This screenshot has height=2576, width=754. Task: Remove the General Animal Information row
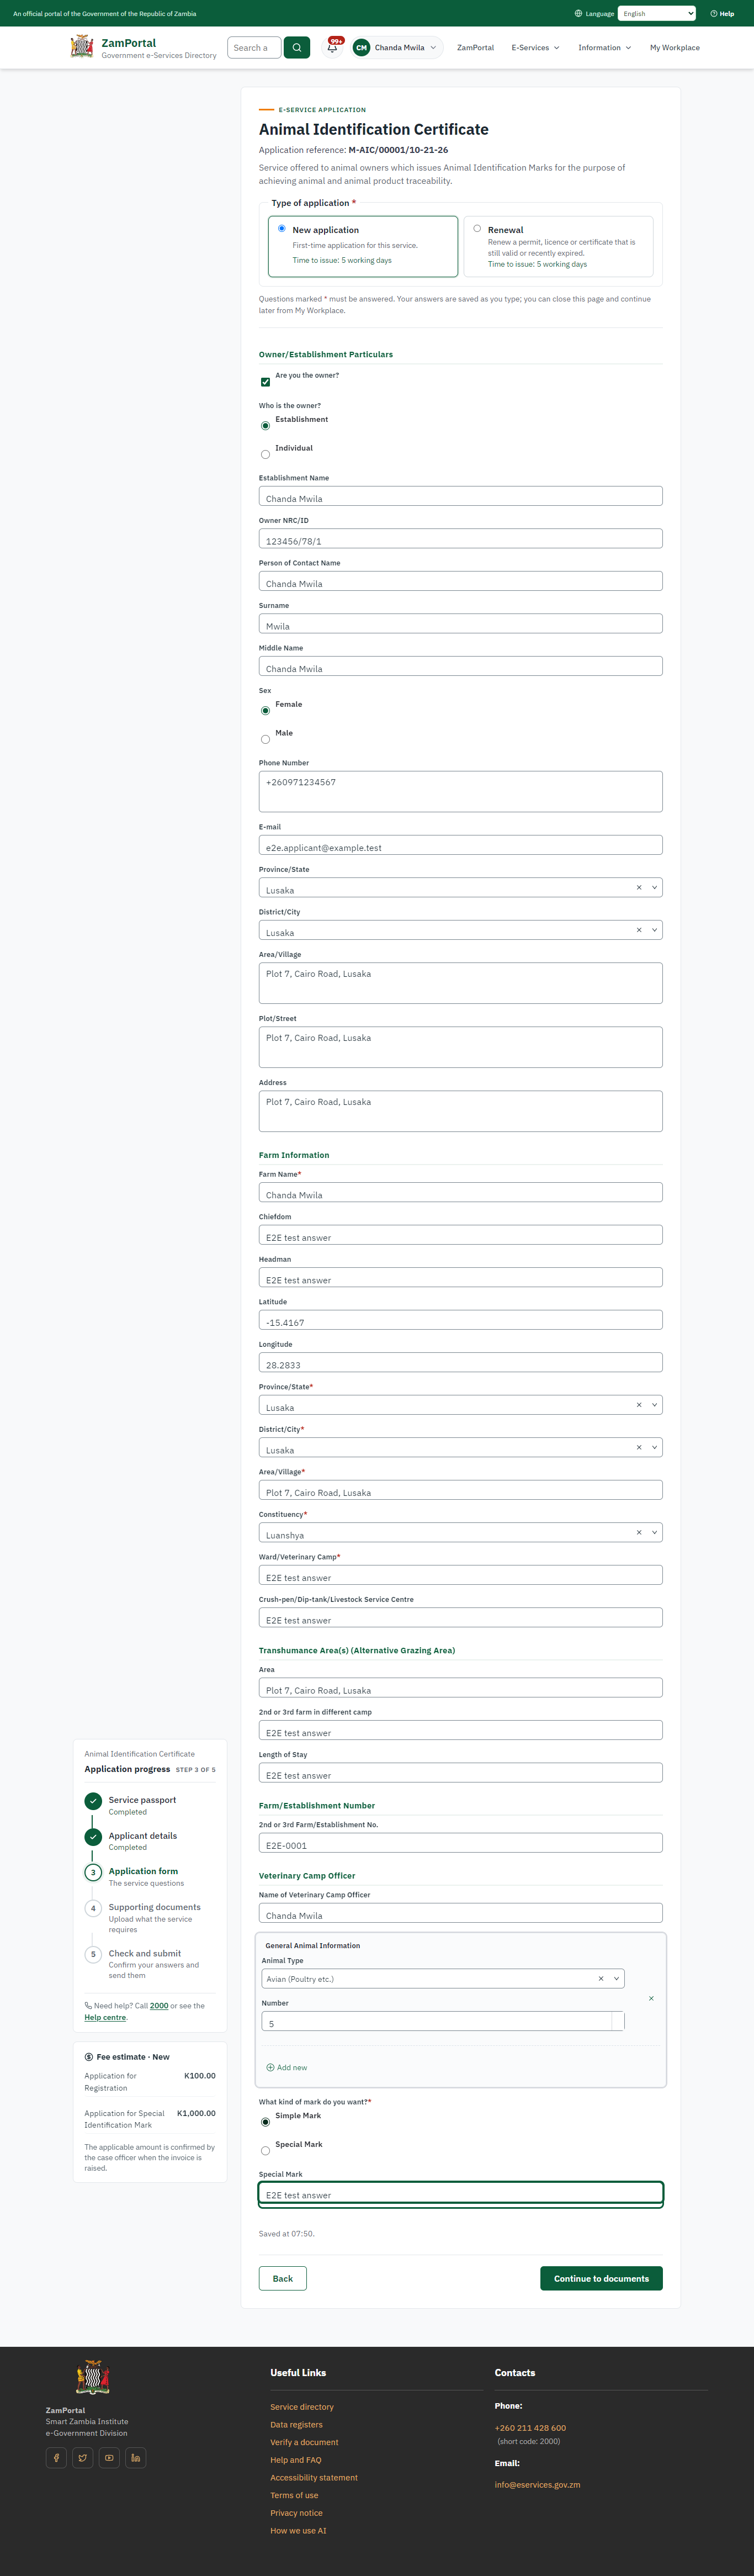click(651, 1998)
